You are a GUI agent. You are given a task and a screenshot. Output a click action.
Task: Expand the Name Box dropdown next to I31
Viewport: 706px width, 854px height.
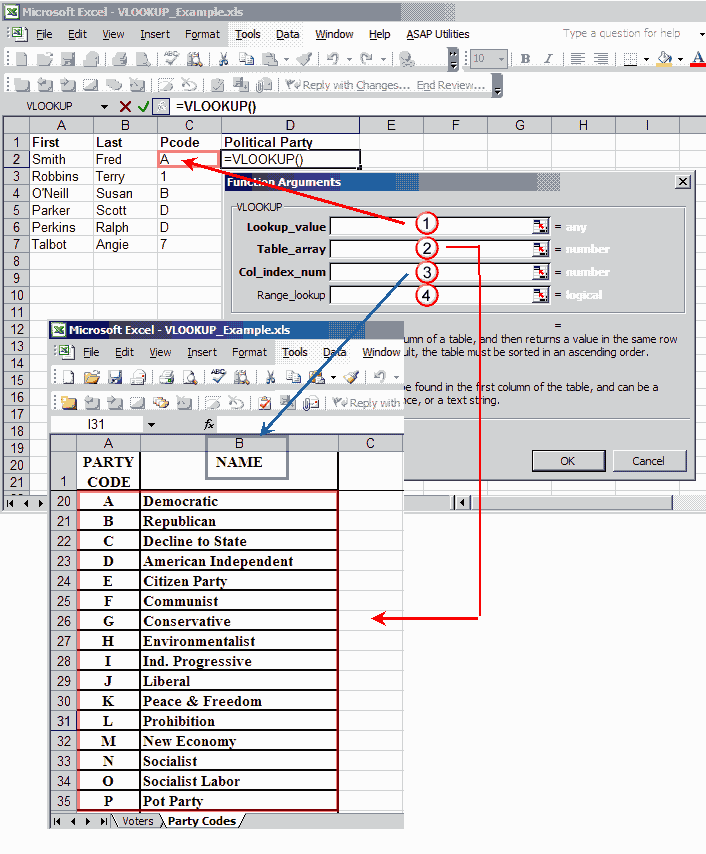tap(150, 425)
